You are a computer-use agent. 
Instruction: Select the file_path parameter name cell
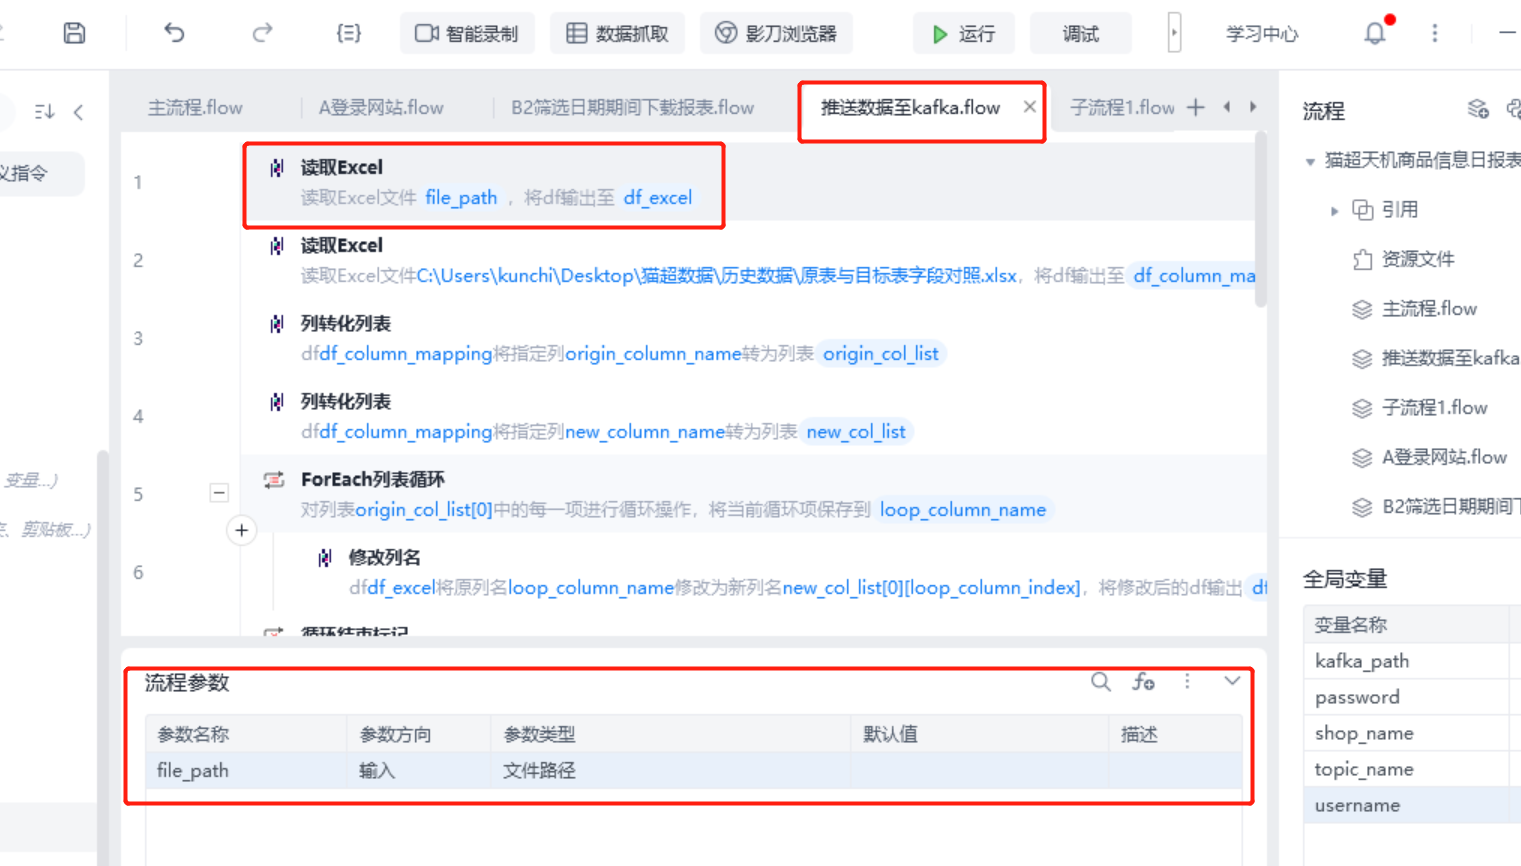click(246, 771)
